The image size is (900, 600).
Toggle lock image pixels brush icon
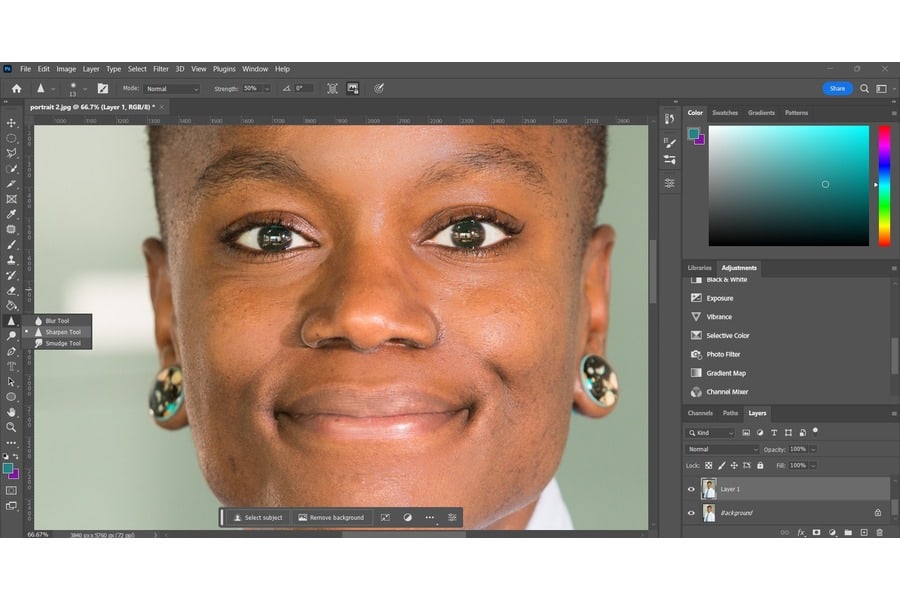click(721, 466)
